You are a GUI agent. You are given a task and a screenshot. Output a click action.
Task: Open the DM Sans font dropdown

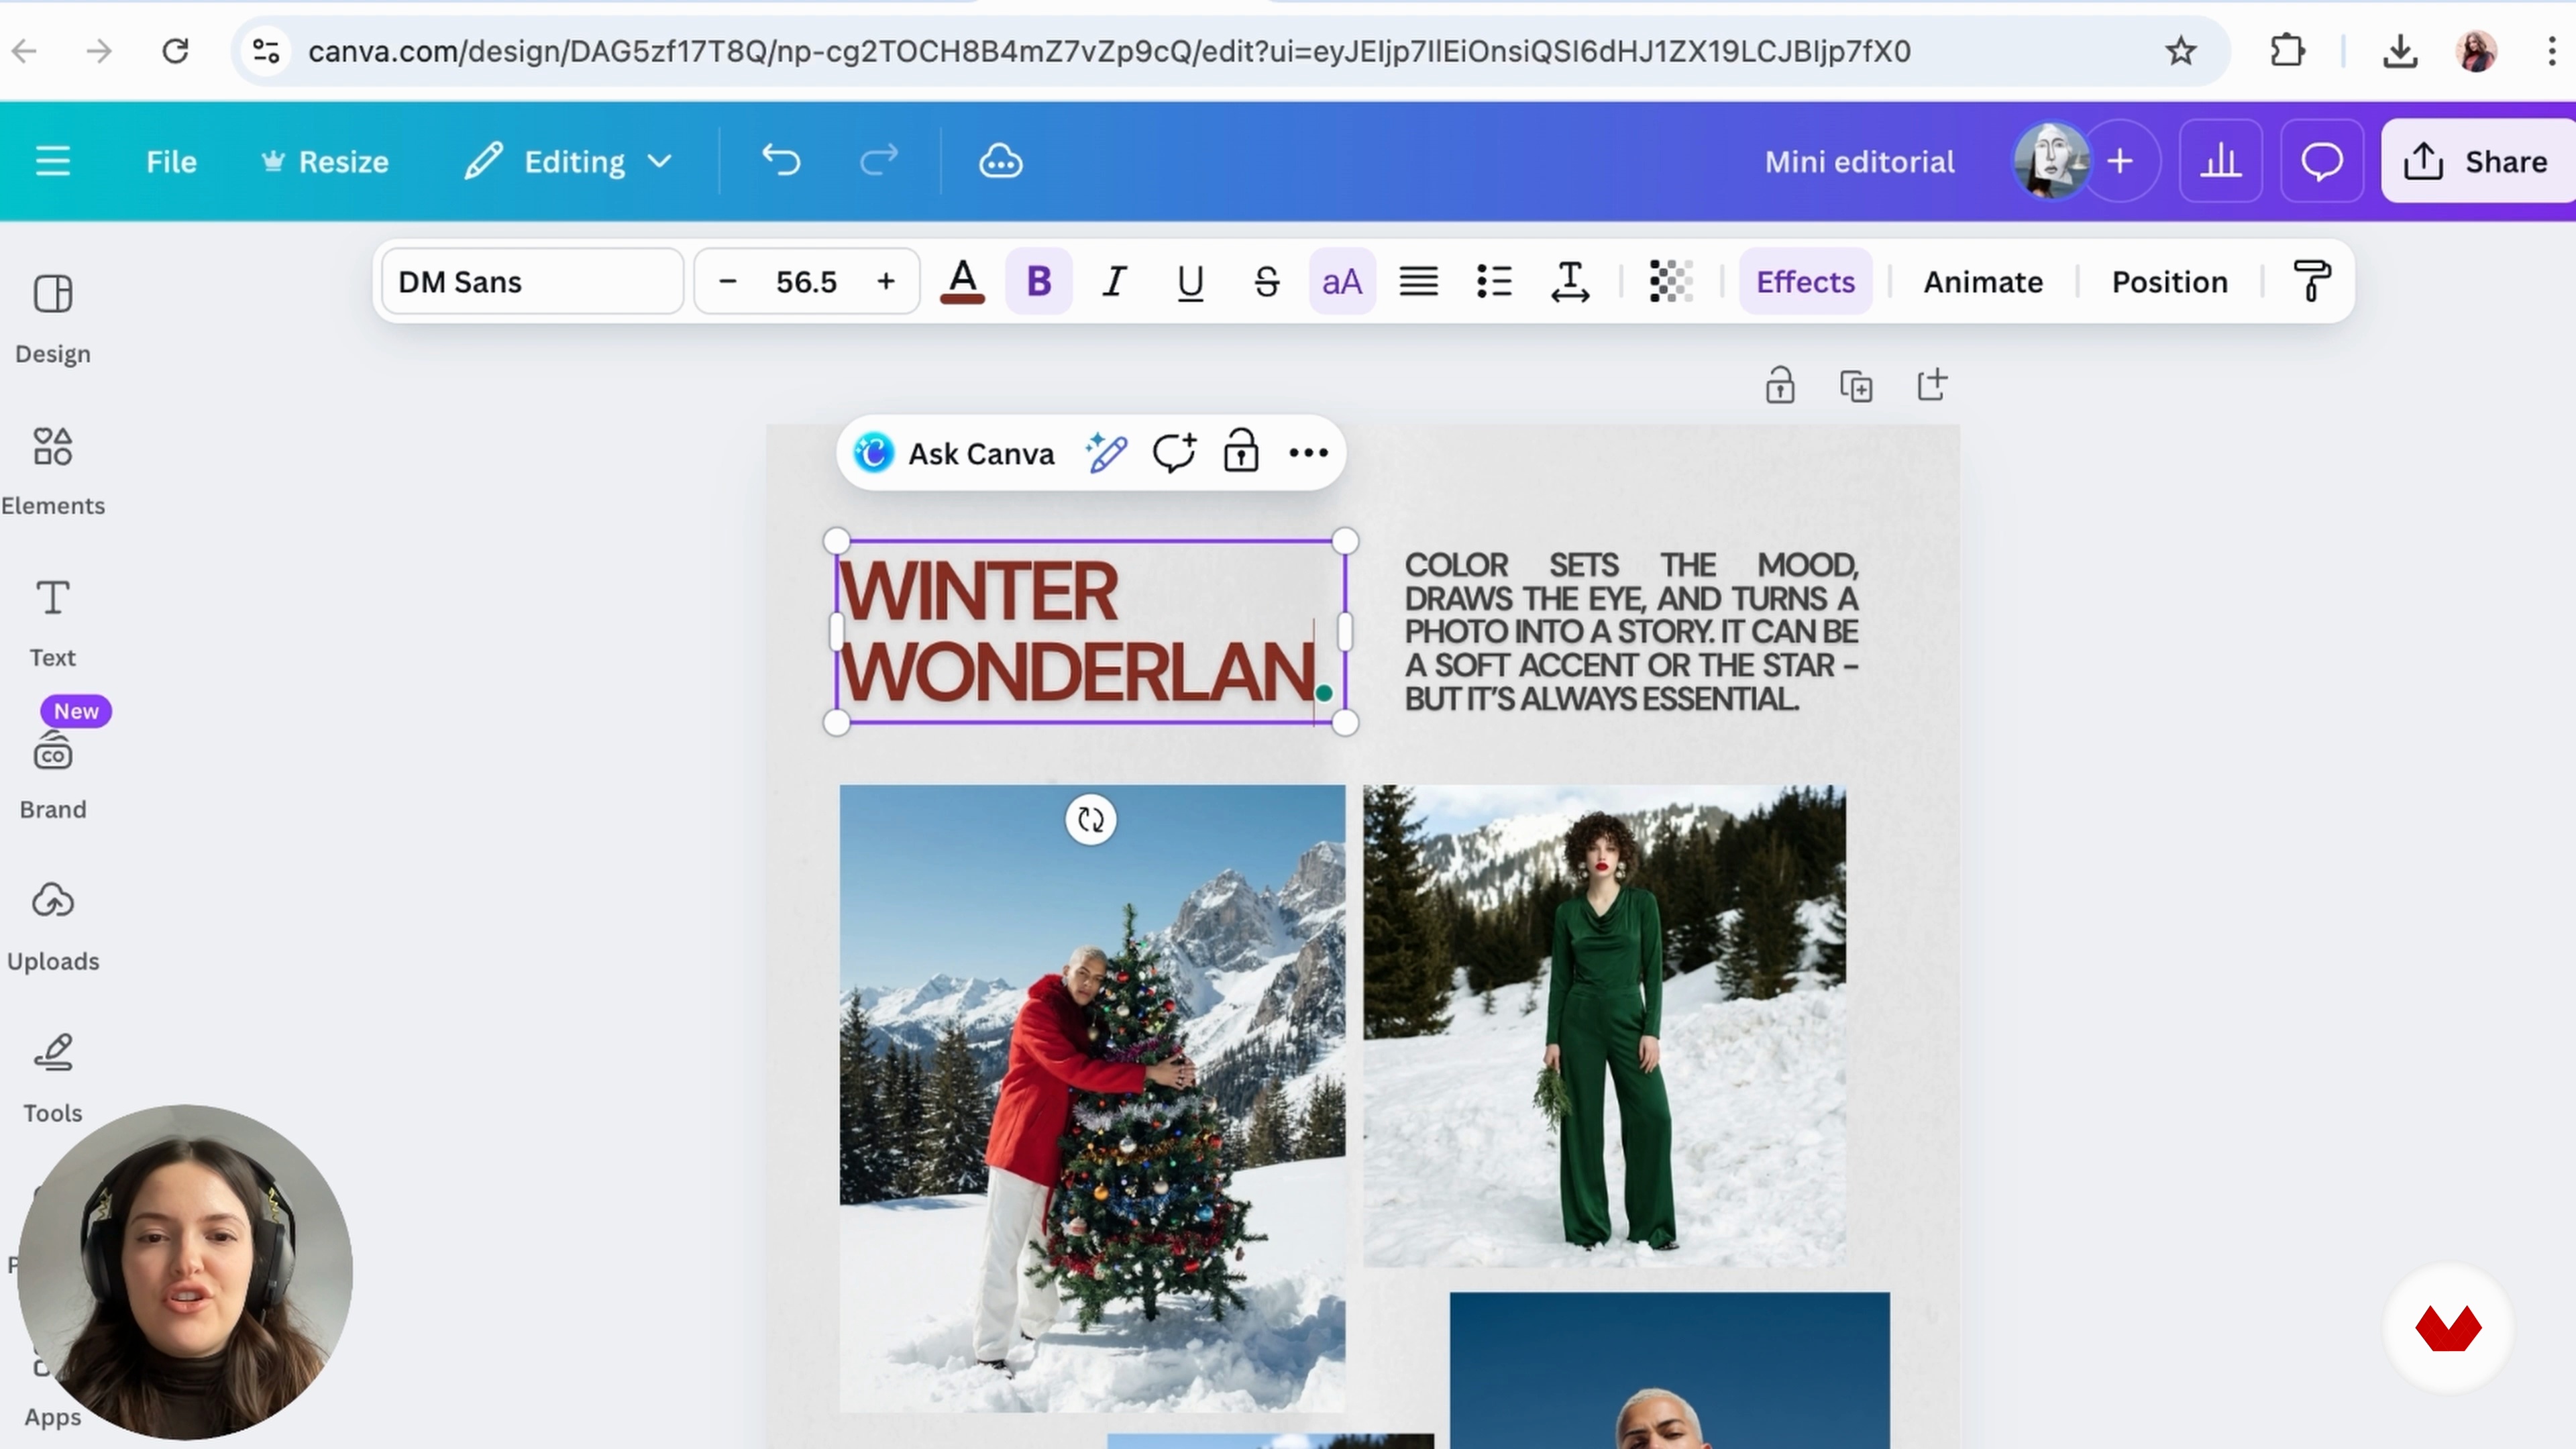pyautogui.click(x=532, y=282)
